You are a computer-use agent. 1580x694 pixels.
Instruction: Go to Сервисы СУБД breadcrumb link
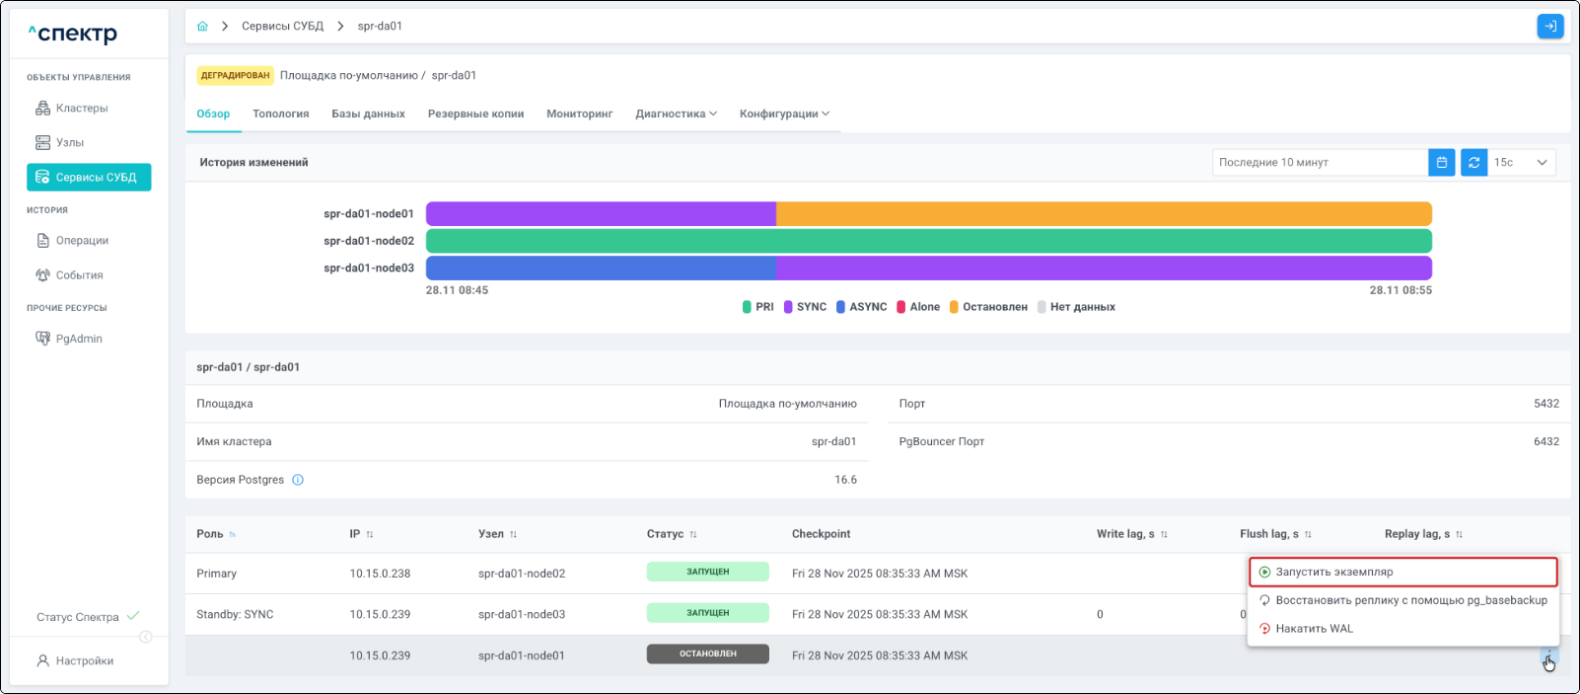(x=282, y=26)
